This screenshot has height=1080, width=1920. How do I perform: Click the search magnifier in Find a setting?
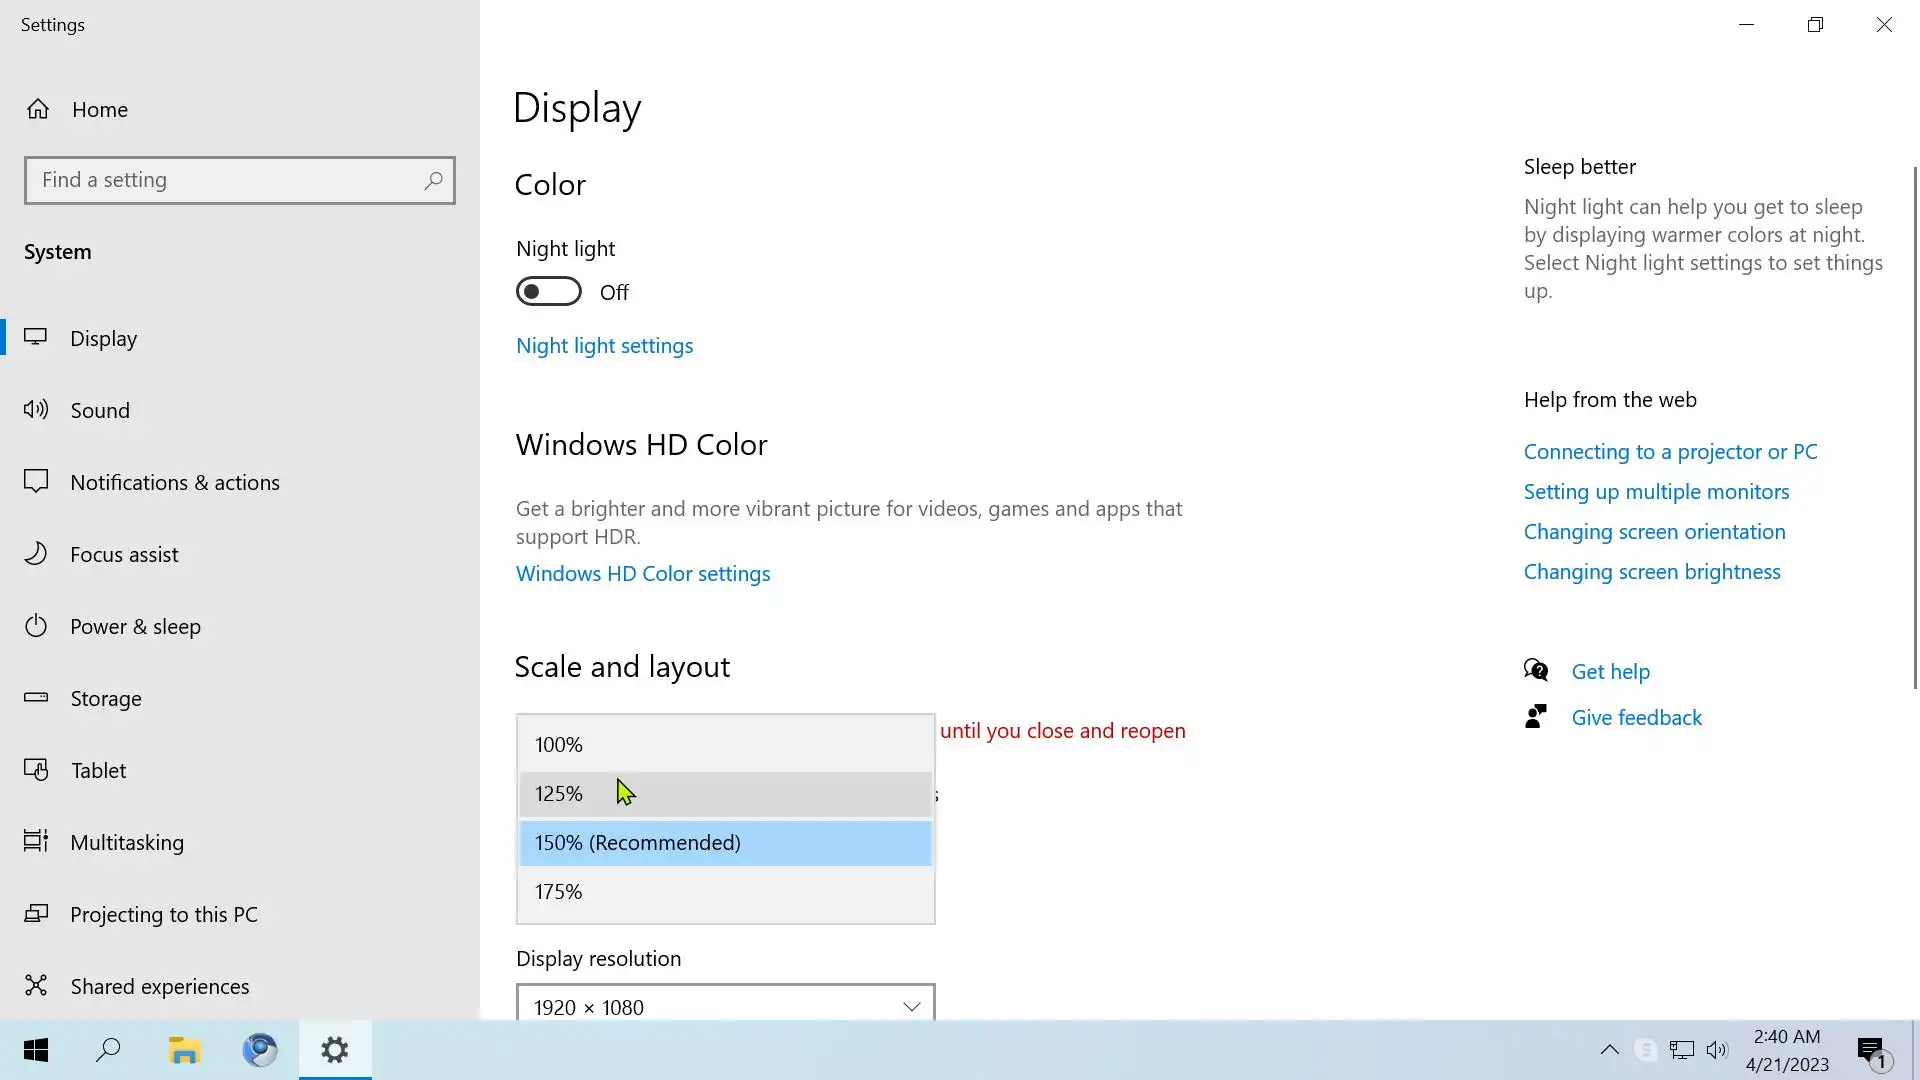[433, 181]
